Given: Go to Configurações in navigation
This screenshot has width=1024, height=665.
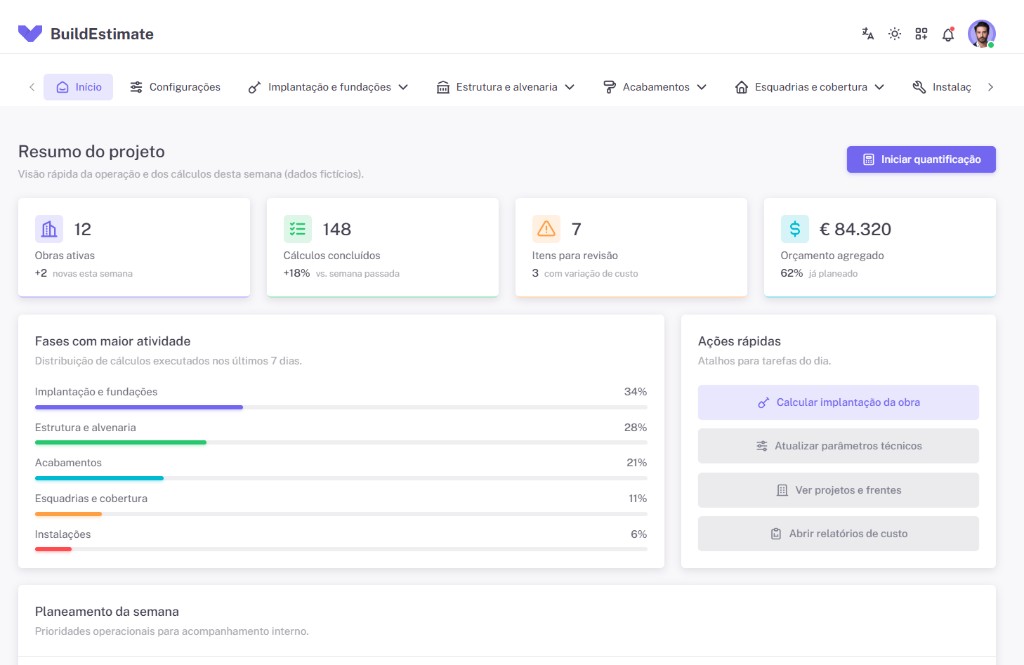Looking at the screenshot, I should pyautogui.click(x=175, y=87).
